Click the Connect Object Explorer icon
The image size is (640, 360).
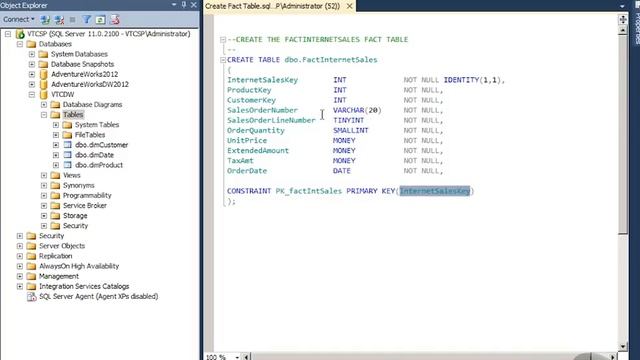45,19
